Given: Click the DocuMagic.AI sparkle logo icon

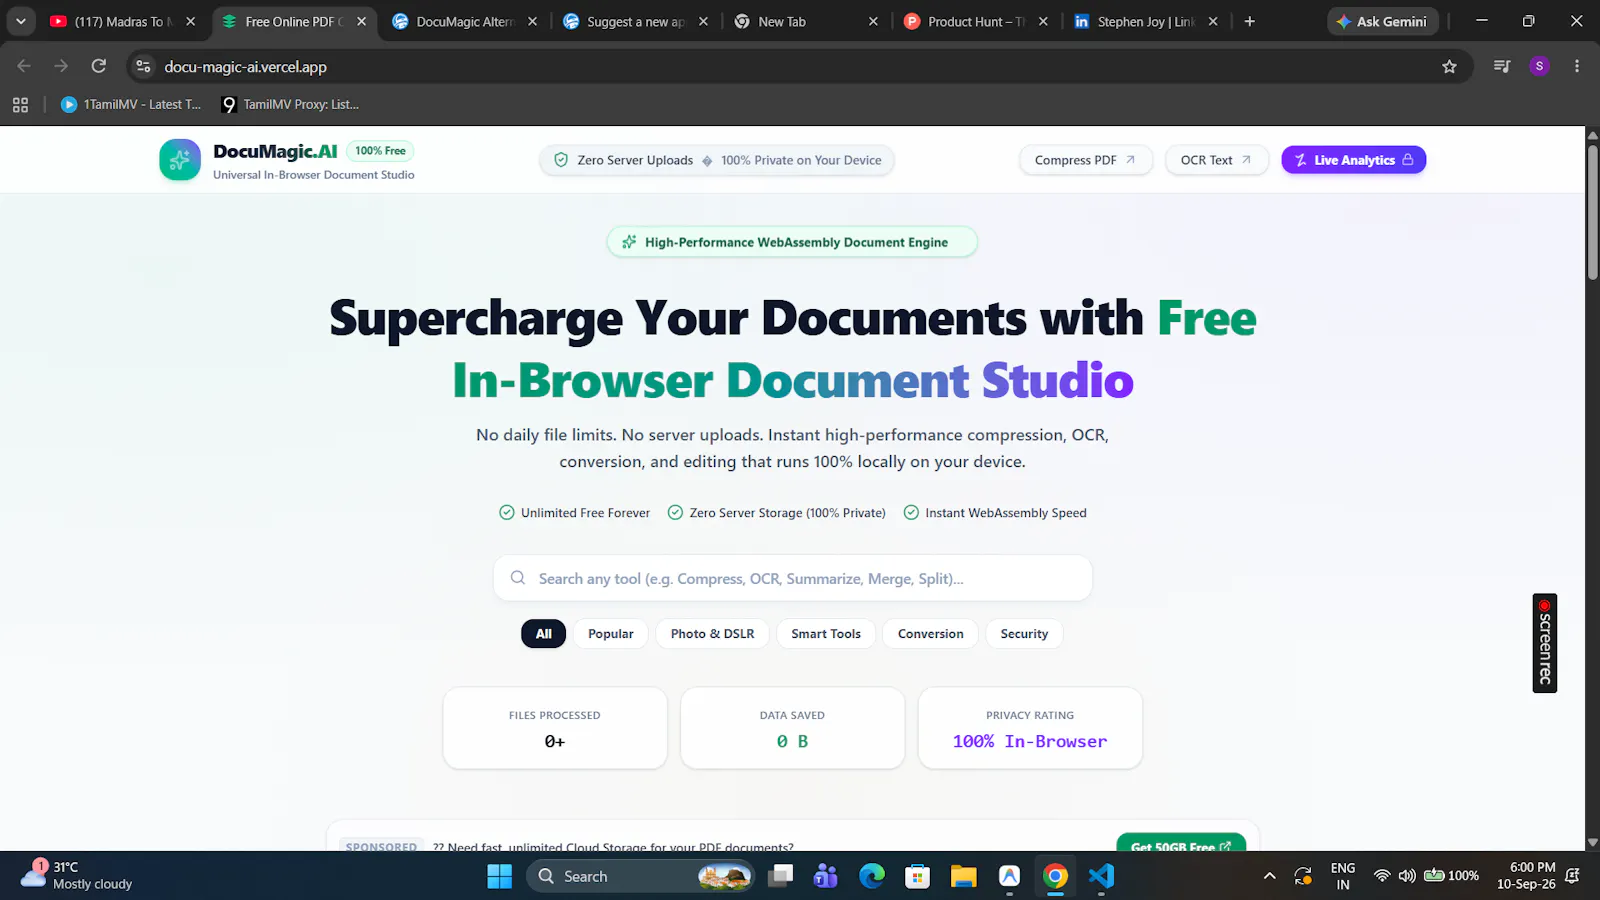Looking at the screenshot, I should (180, 160).
